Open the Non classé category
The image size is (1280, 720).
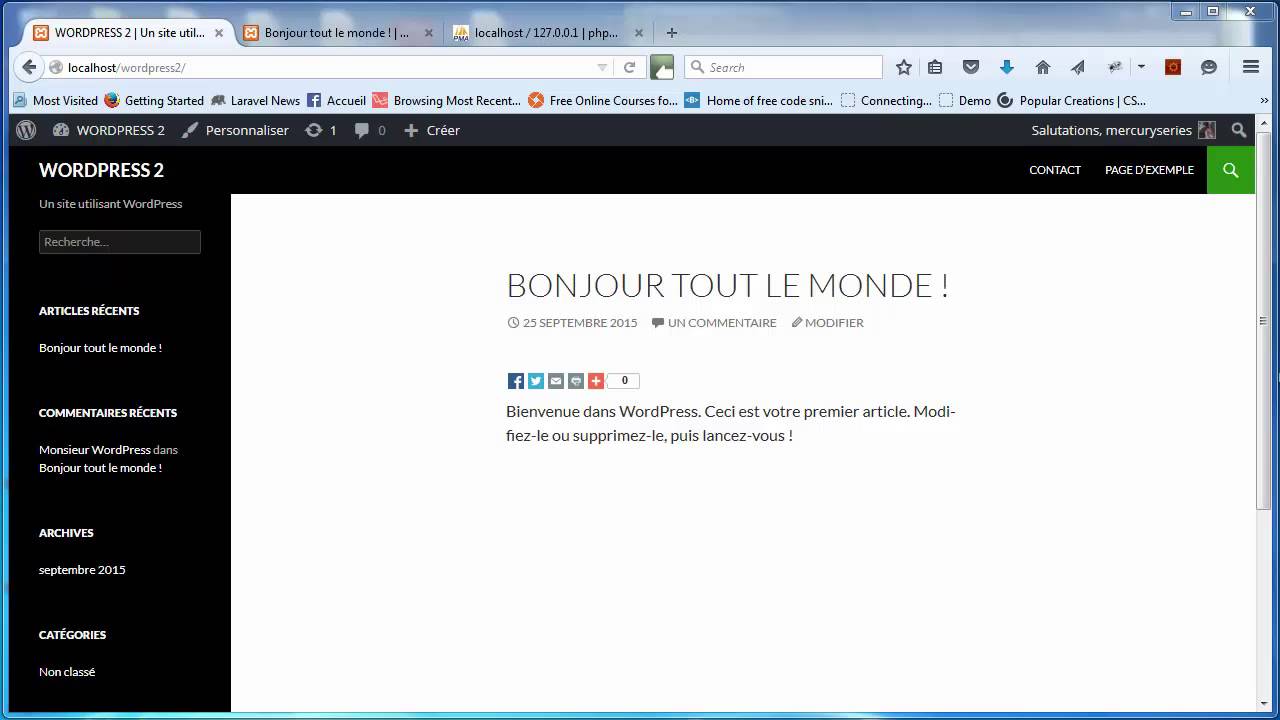(67, 672)
